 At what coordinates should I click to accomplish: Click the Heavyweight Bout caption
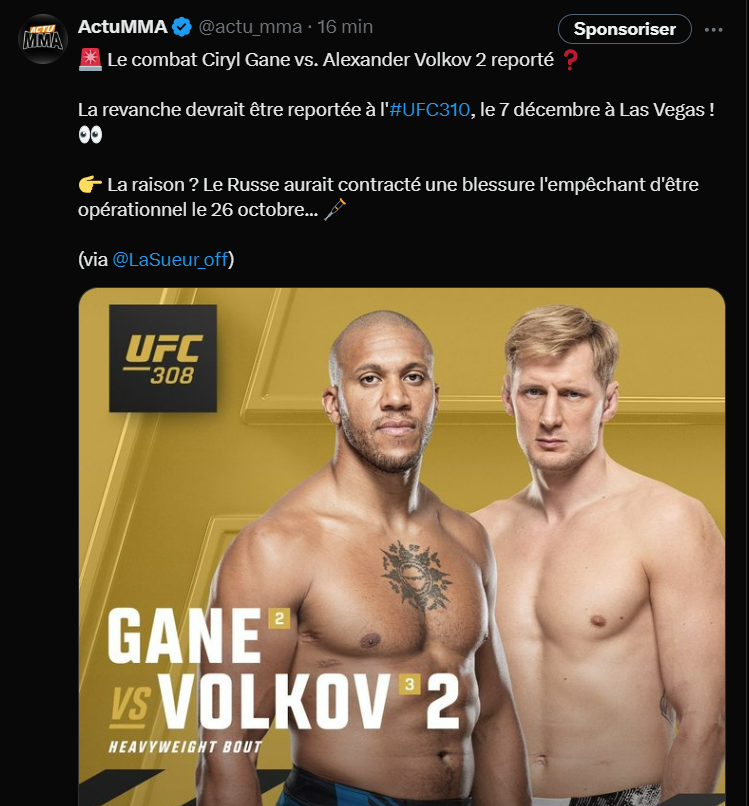pyautogui.click(x=185, y=747)
